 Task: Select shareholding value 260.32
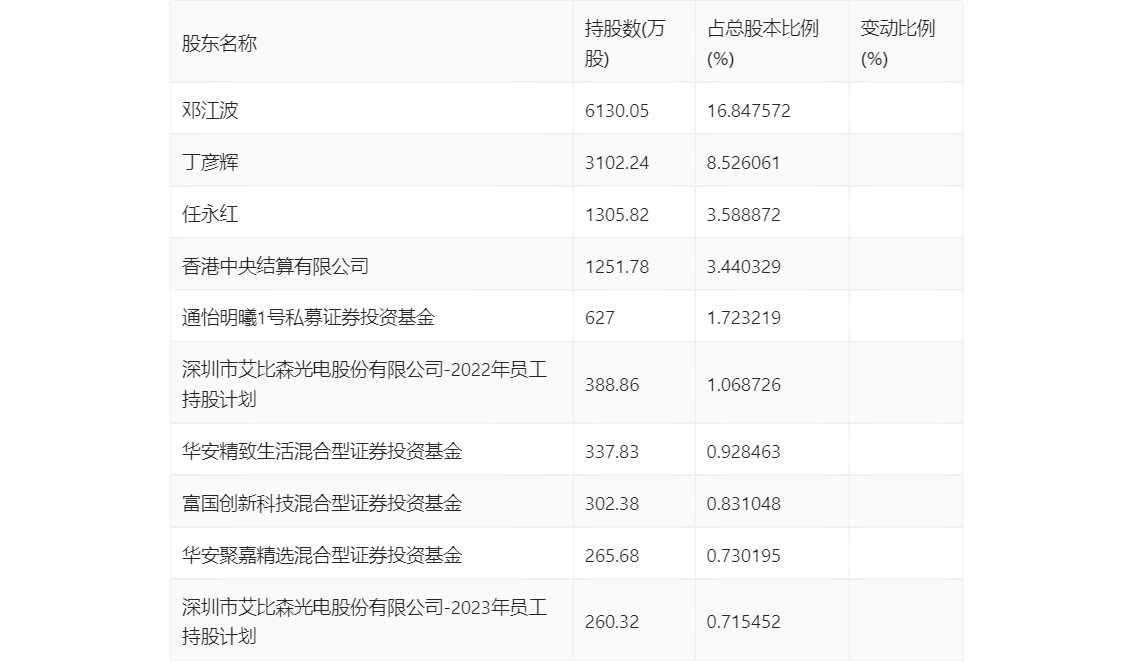point(612,622)
